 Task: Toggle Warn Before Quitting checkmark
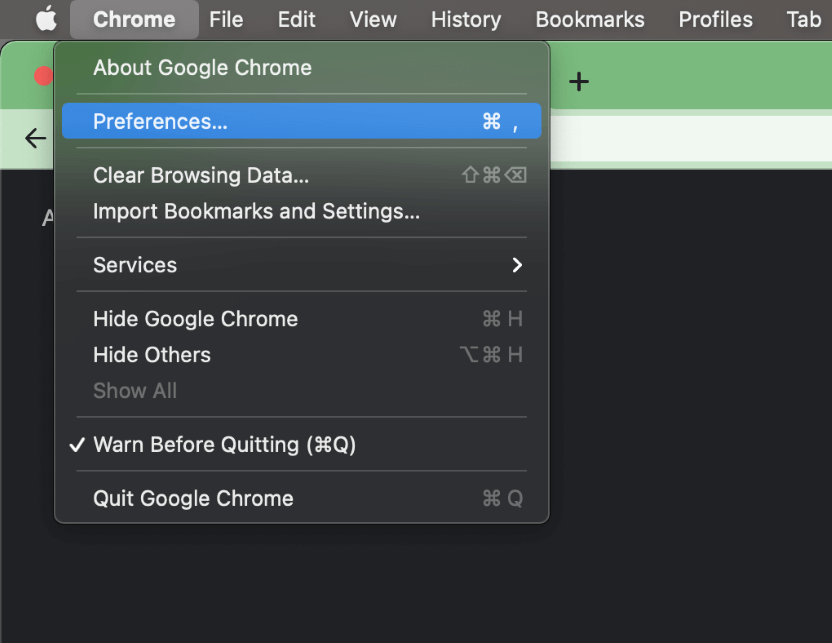[224, 445]
